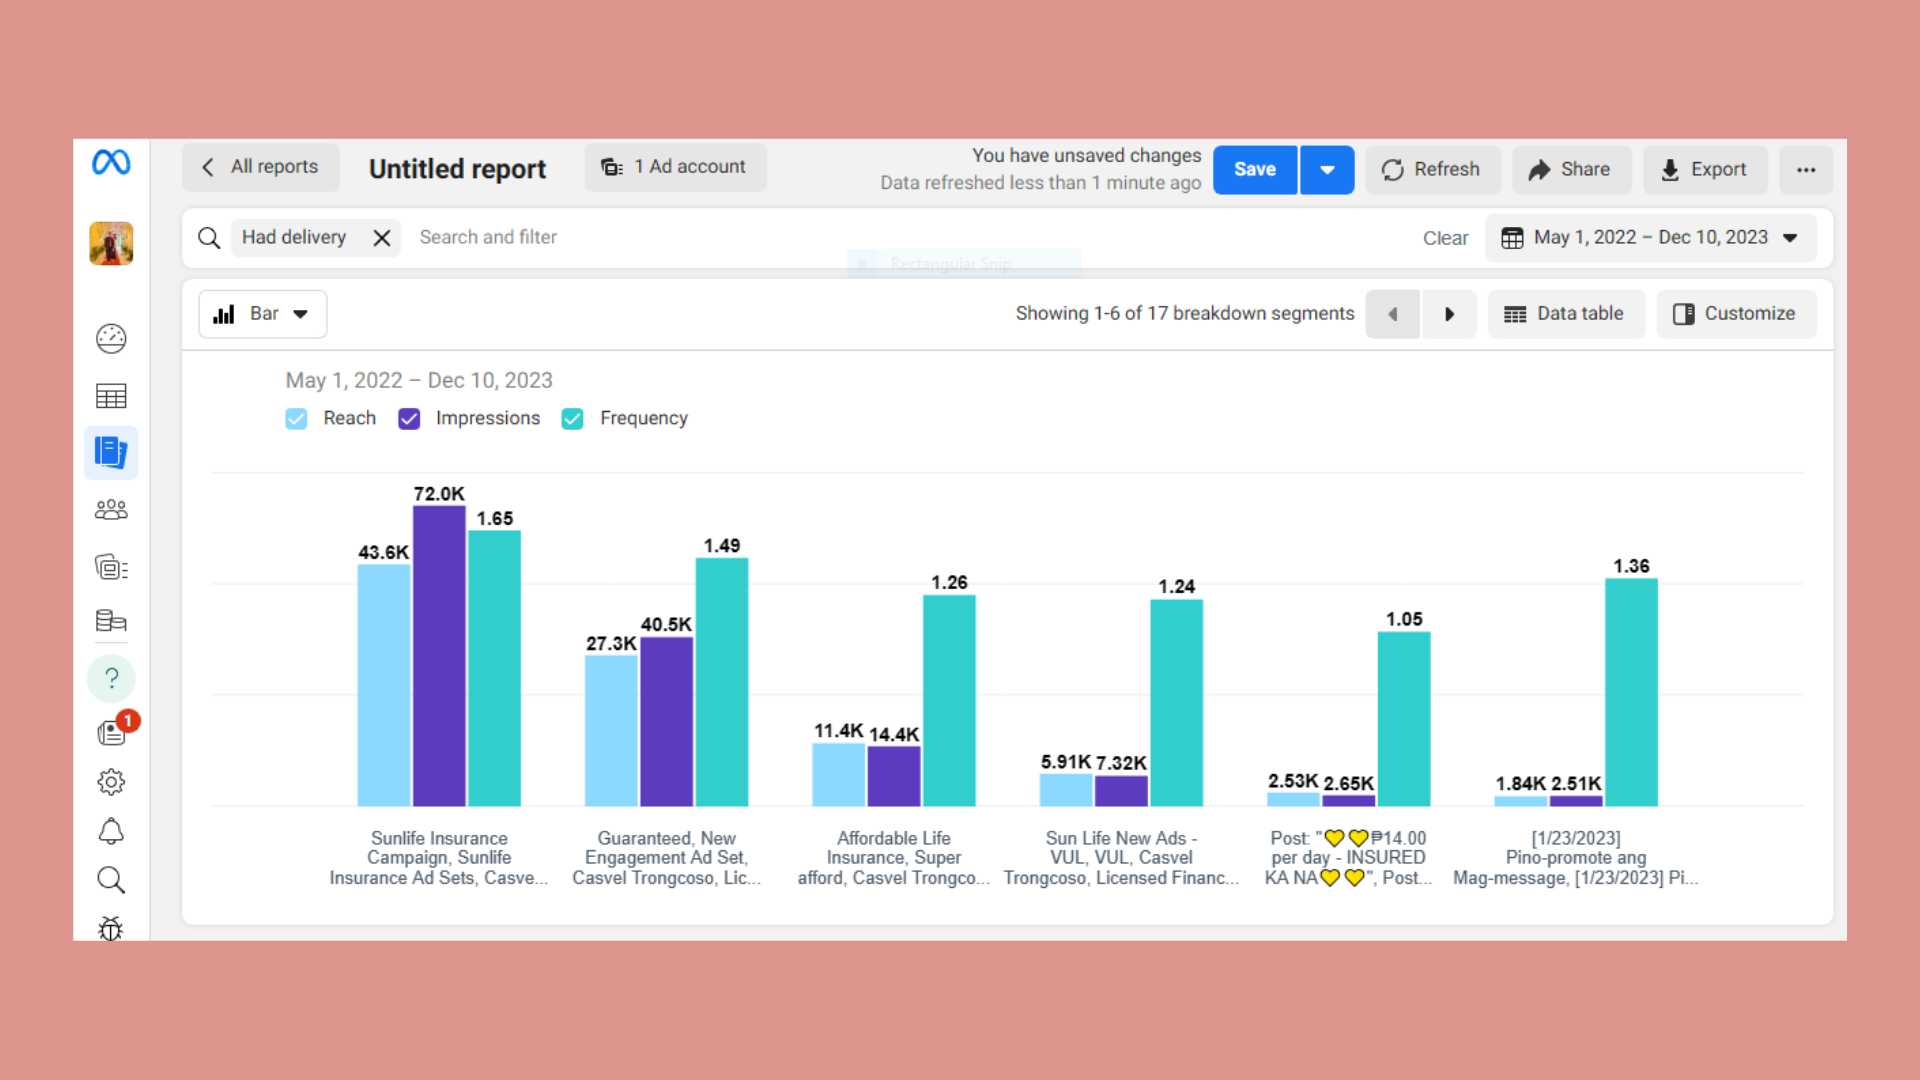1920x1080 pixels.
Task: Export the report
Action: click(1704, 170)
